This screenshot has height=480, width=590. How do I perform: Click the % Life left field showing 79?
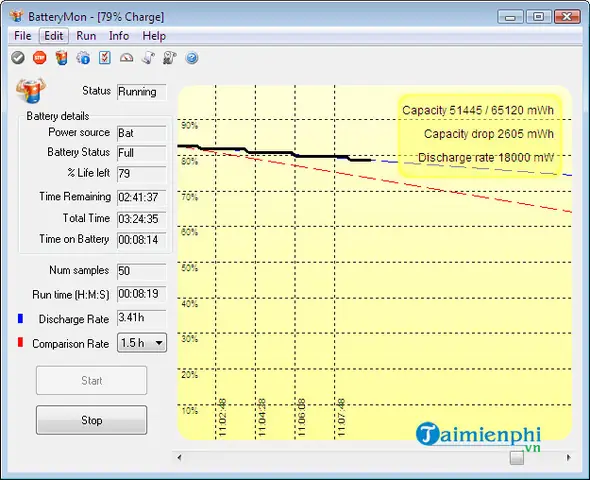tap(141, 173)
